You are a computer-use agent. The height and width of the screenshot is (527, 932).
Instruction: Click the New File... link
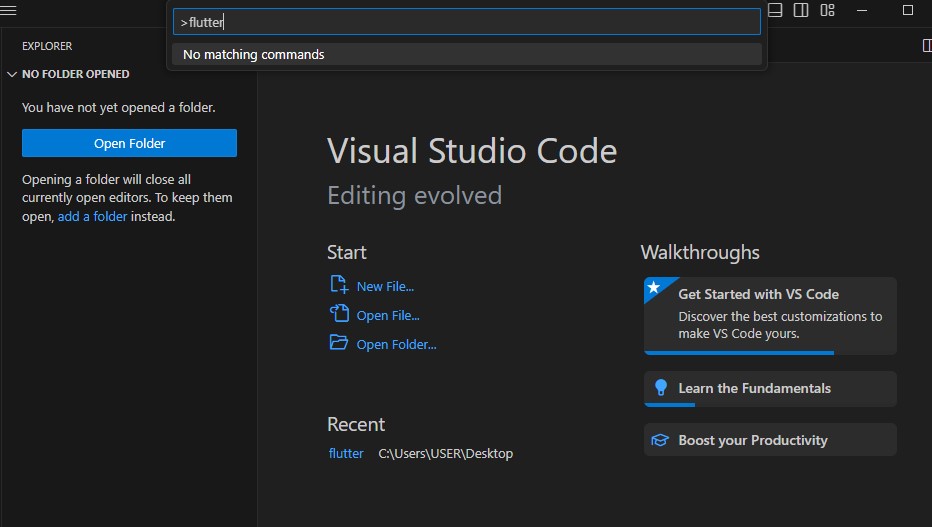385,286
